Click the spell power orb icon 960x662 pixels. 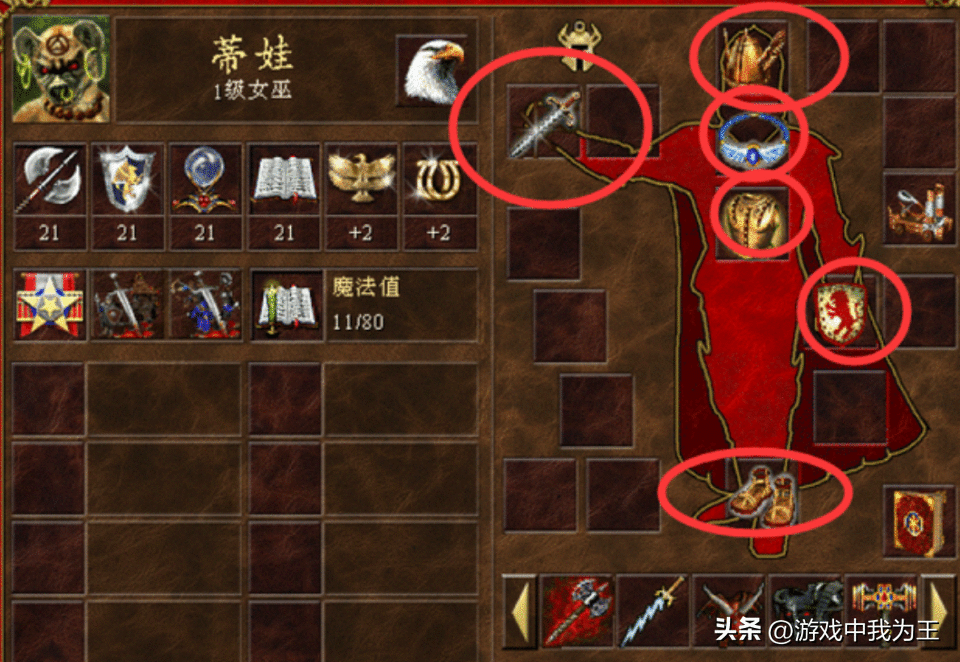pyautogui.click(x=205, y=179)
